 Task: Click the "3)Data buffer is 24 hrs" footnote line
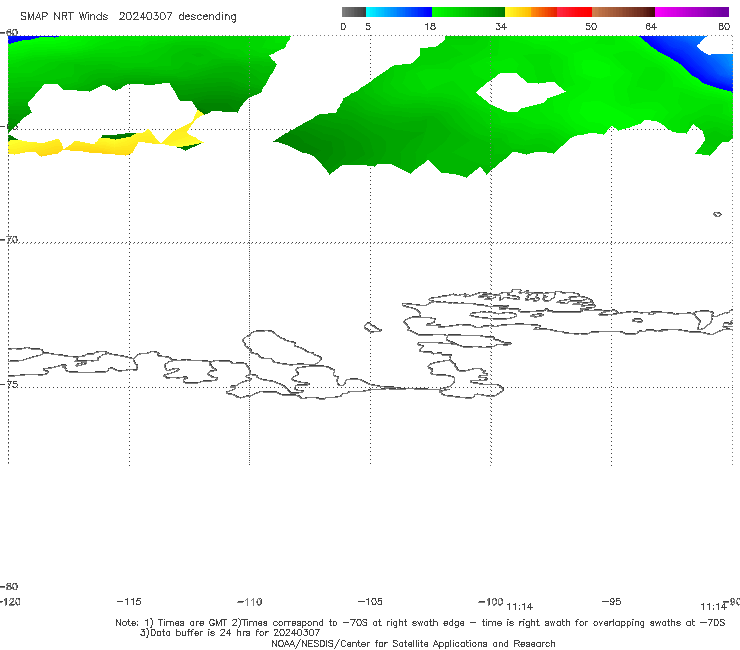[230, 633]
